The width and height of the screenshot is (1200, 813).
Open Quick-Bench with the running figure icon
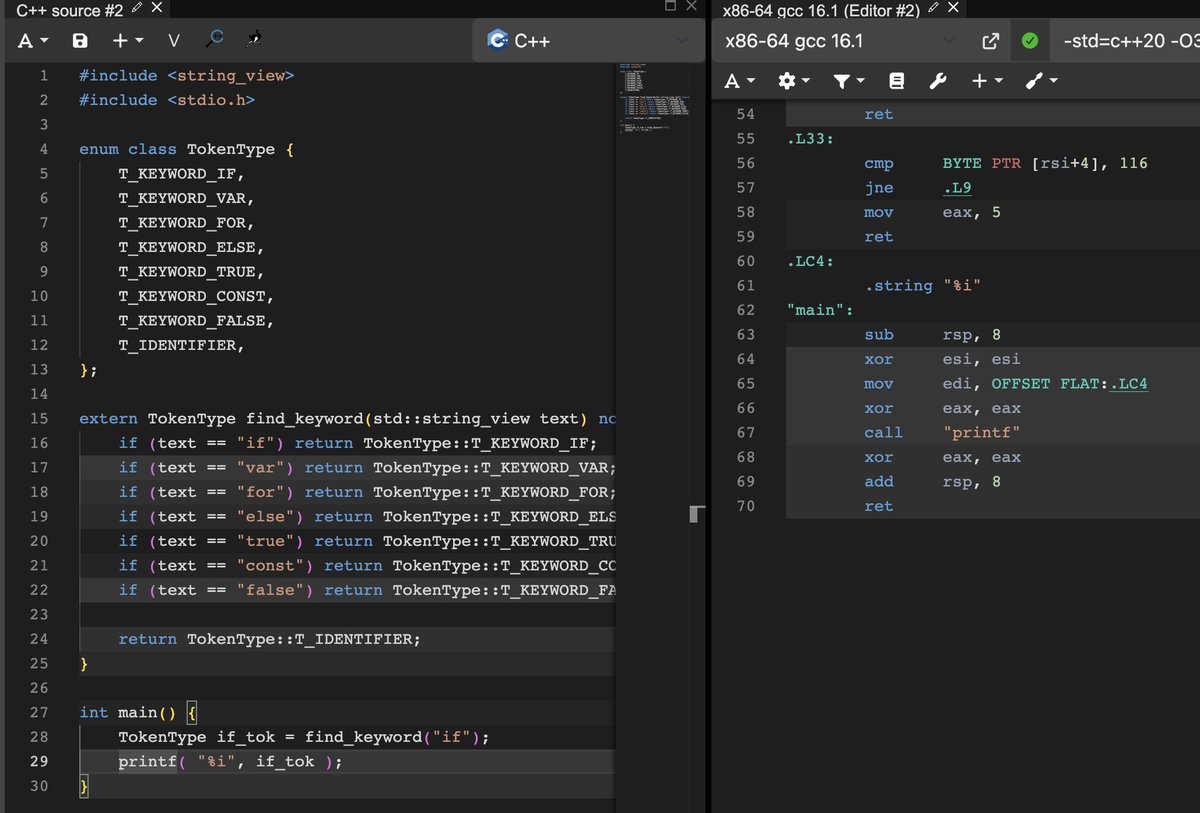255,40
